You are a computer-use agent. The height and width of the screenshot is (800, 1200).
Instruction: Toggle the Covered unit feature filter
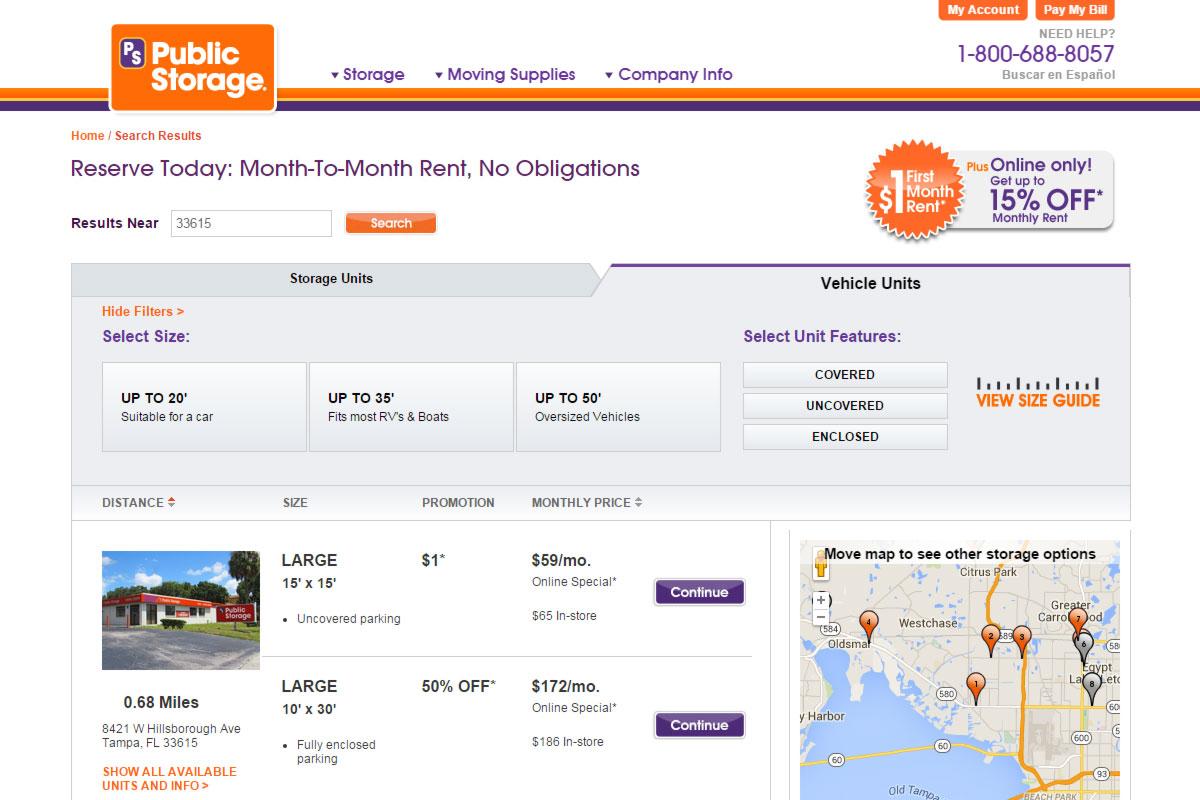coord(845,375)
